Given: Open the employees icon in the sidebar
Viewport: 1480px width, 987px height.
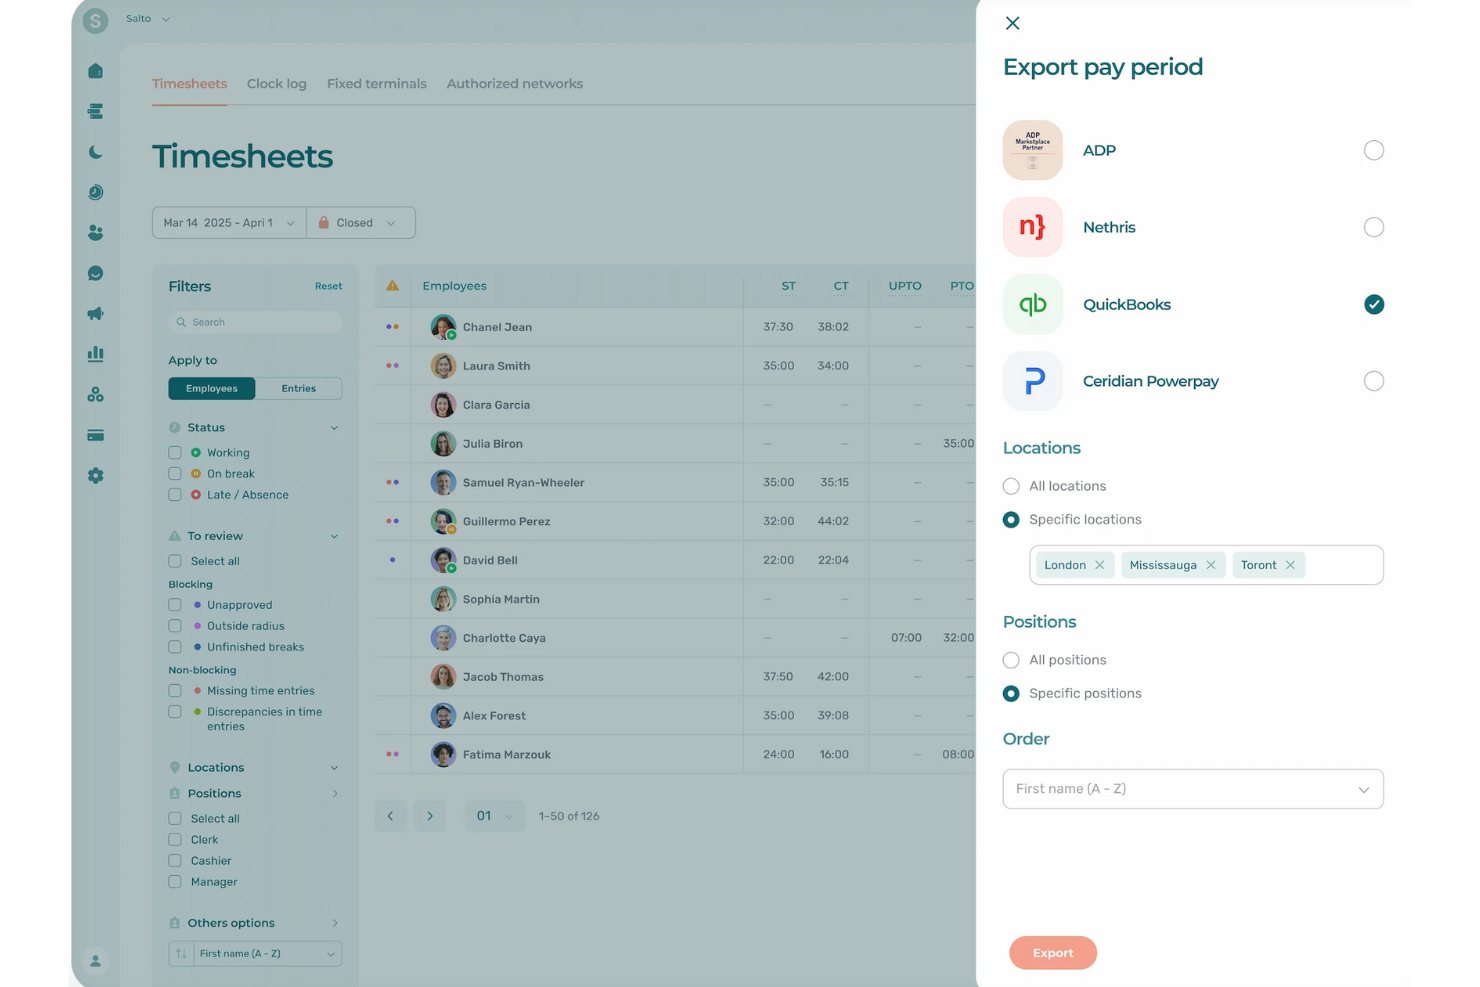Looking at the screenshot, I should [95, 233].
